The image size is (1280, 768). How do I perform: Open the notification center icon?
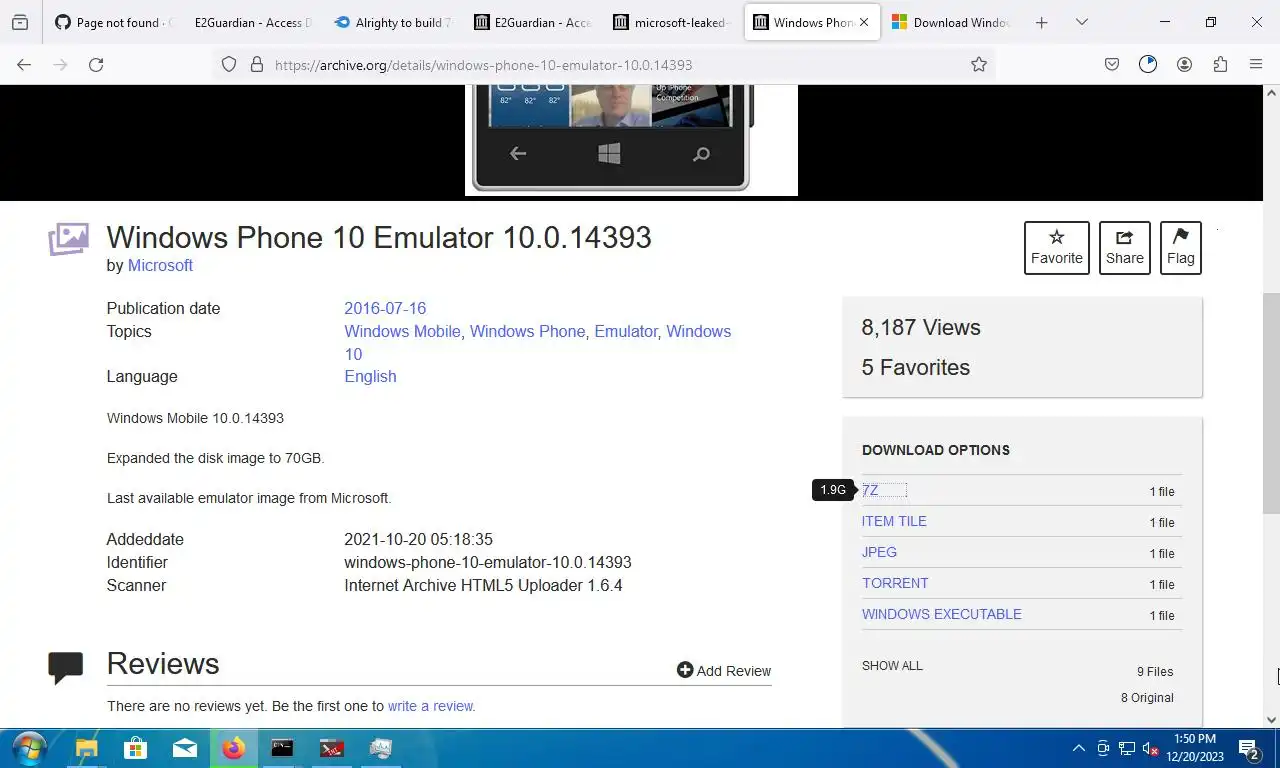[x=1249, y=748]
